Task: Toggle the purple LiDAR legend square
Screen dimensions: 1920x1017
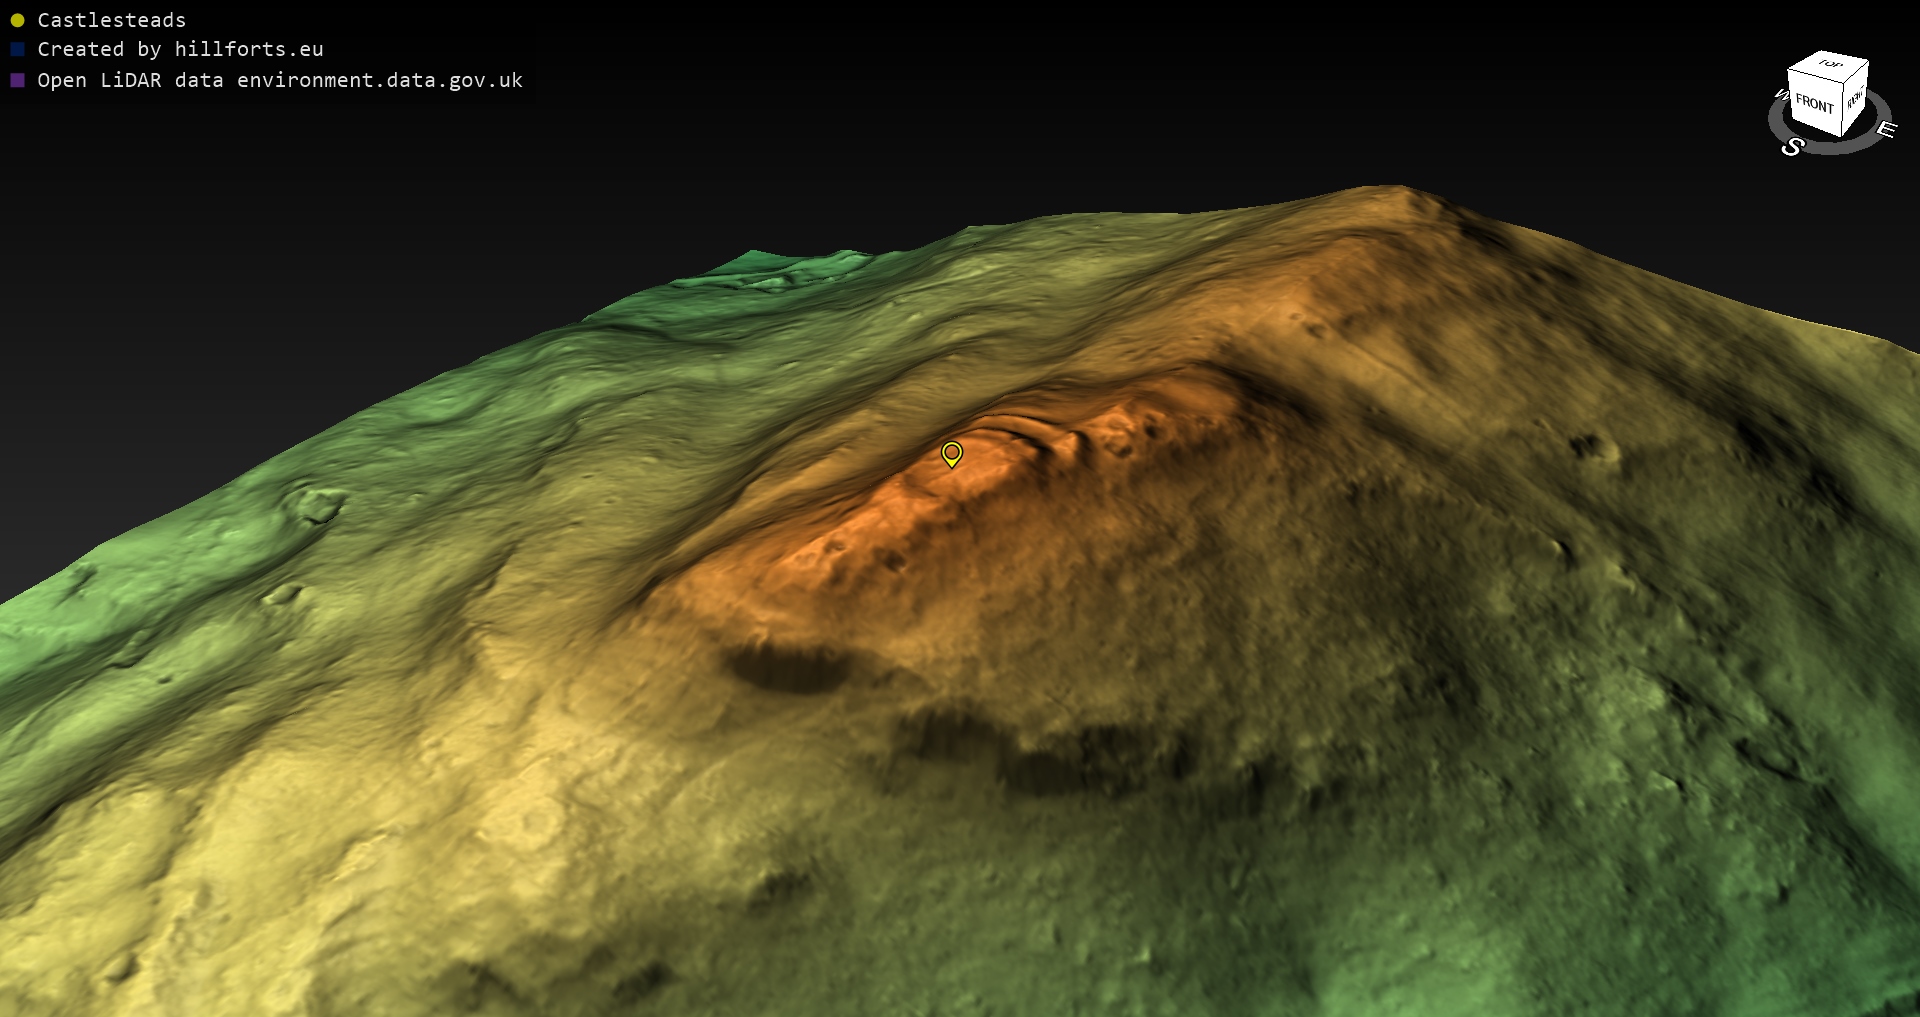Action: click(17, 80)
